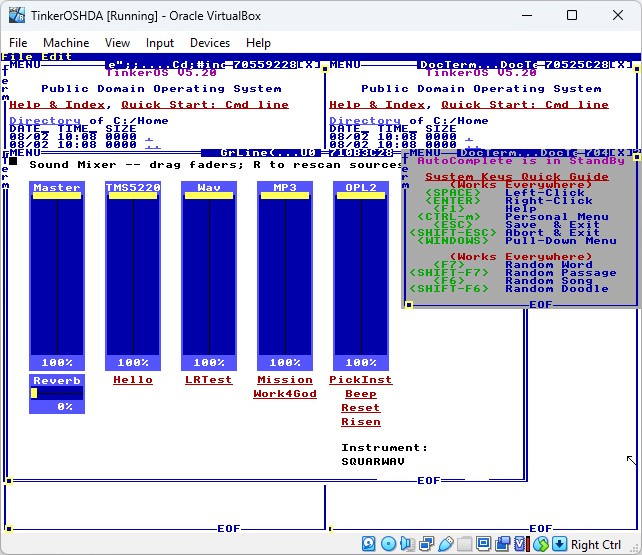Image resolution: width=642 pixels, height=555 pixels.
Task: Click the Reverb 0% value
Action: coord(65,407)
